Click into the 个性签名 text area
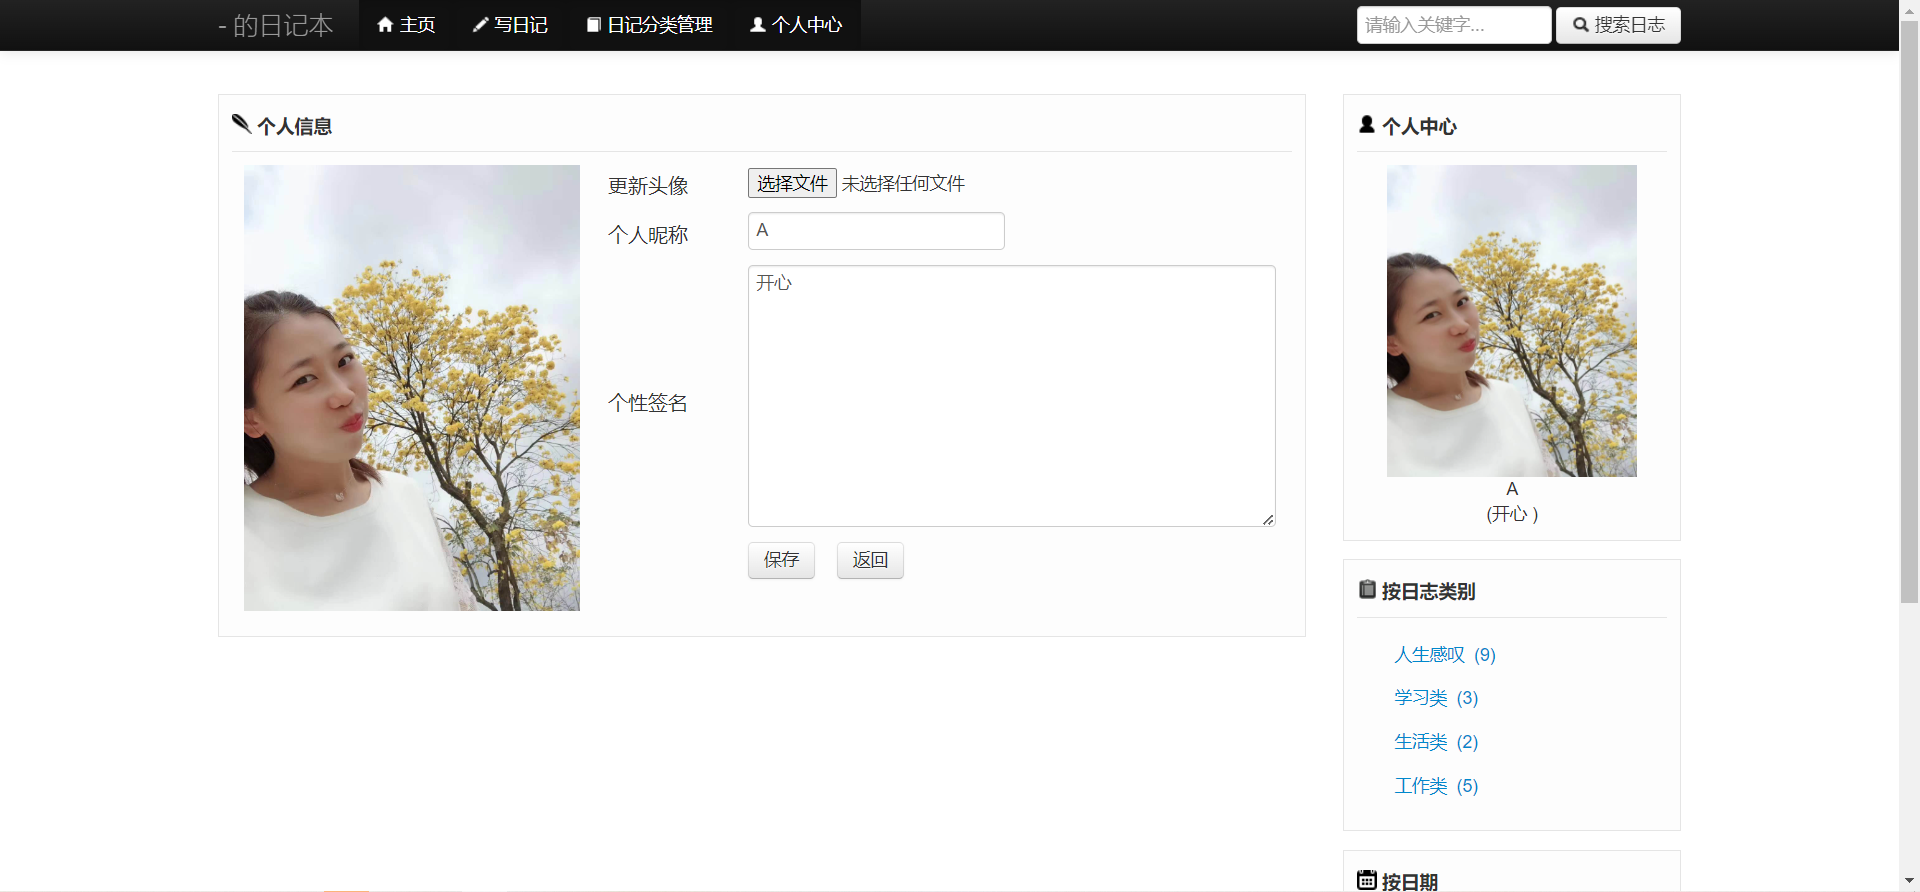This screenshot has width=1920, height=892. [1011, 396]
